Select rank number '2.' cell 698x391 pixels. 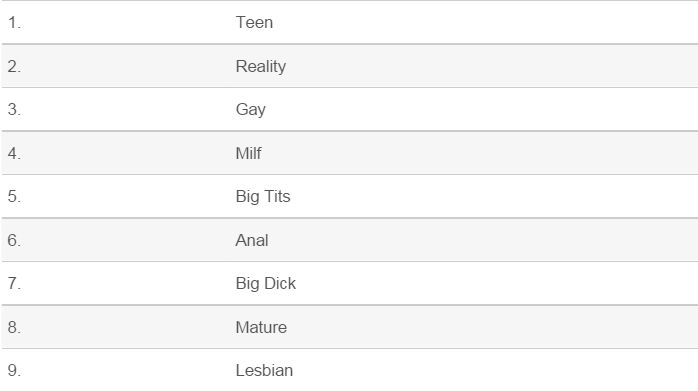14,66
